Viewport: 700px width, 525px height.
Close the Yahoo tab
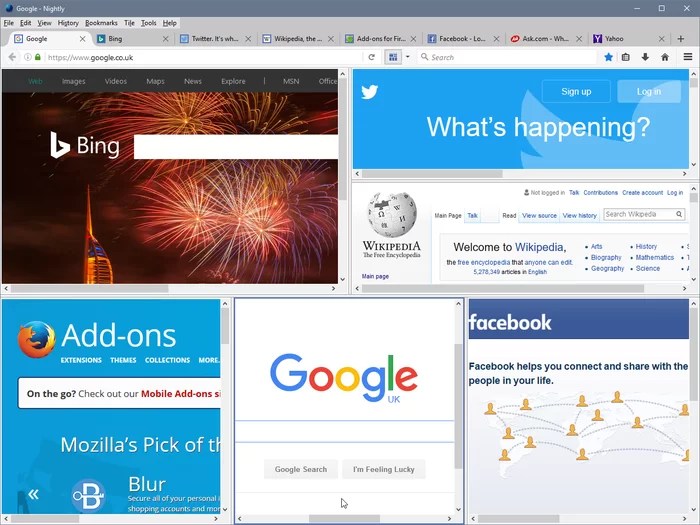coord(662,39)
